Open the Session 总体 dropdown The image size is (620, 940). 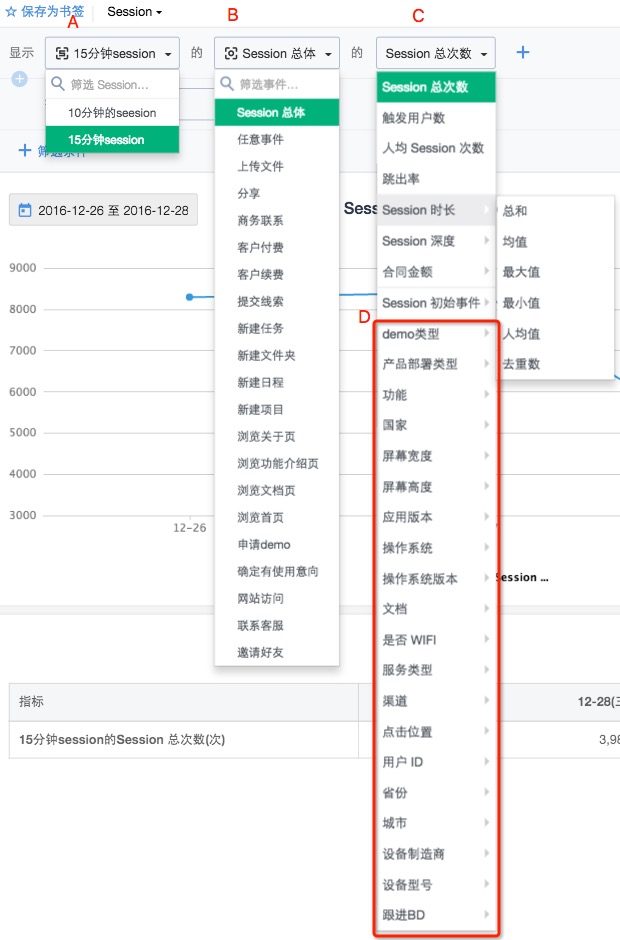pyautogui.click(x=277, y=53)
